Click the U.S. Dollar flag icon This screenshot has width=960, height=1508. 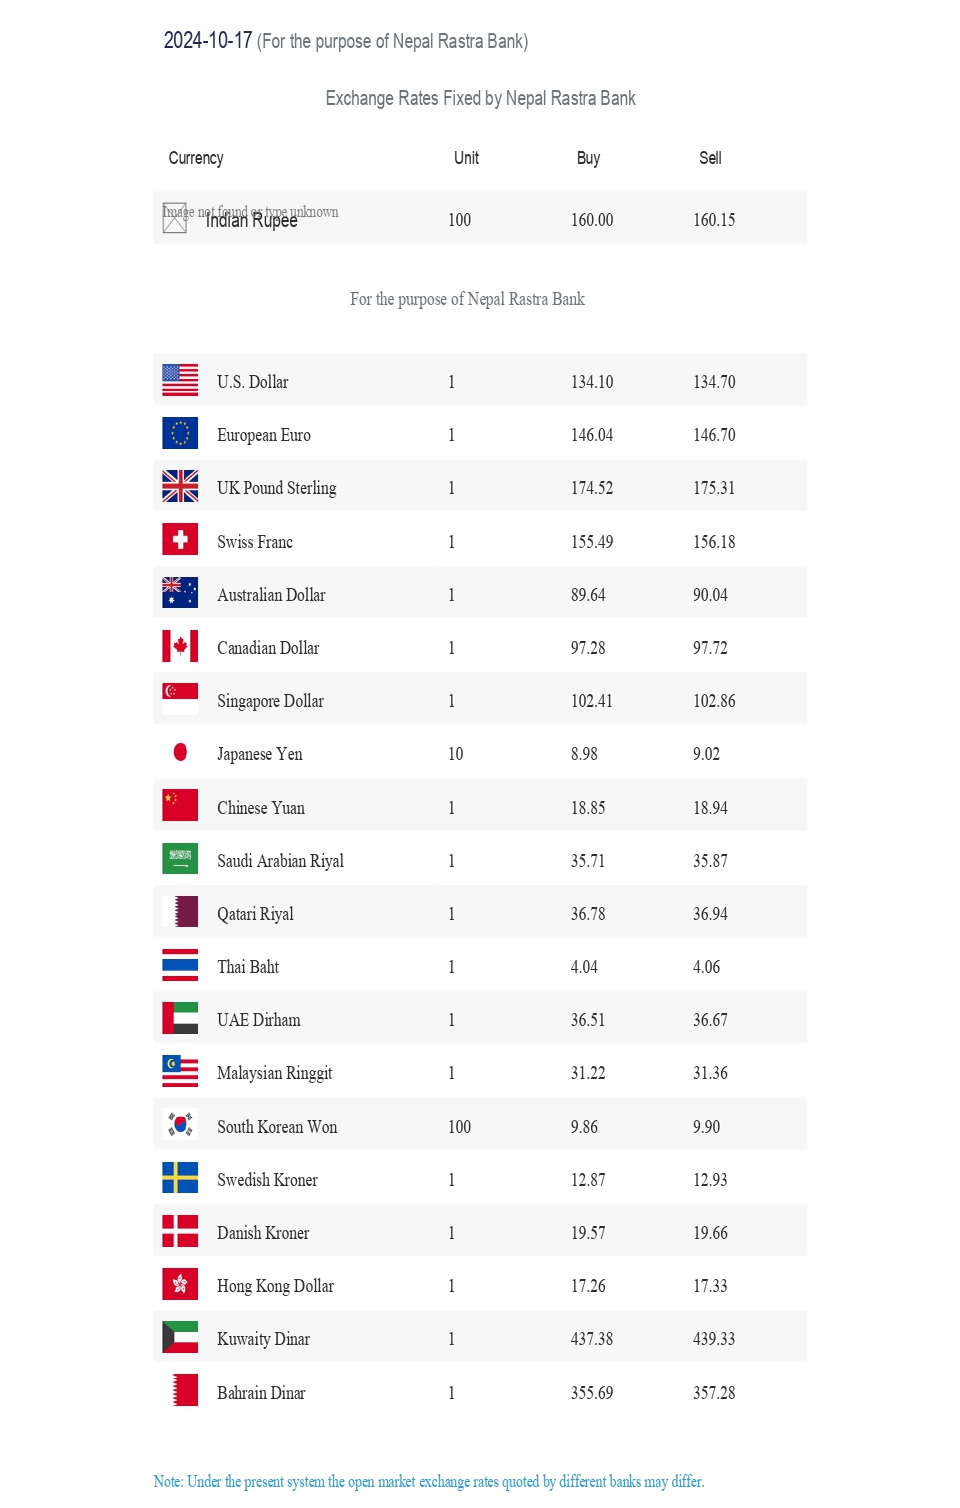click(180, 380)
